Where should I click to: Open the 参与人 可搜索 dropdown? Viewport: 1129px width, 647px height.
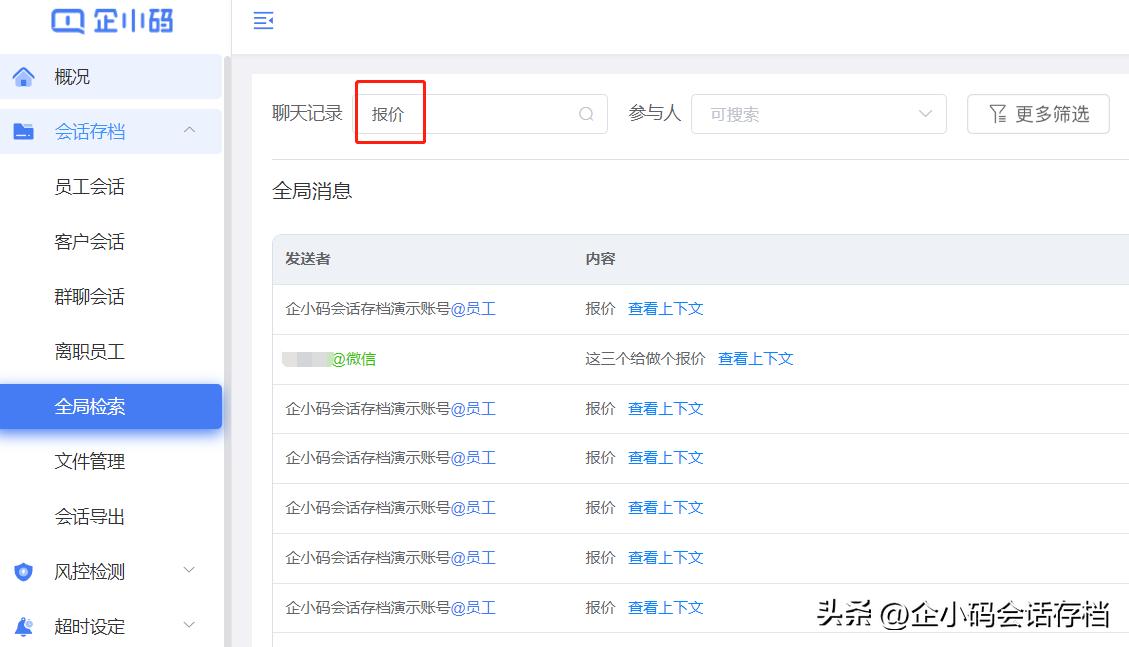818,114
